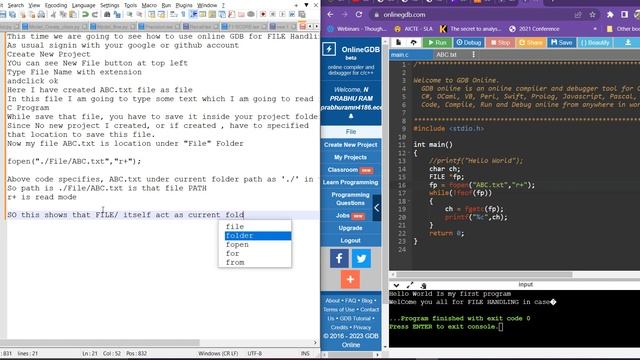This screenshot has width=640, height=360.
Task: Click the Save All icon in Notepad++ toolbar
Action: 12,14
